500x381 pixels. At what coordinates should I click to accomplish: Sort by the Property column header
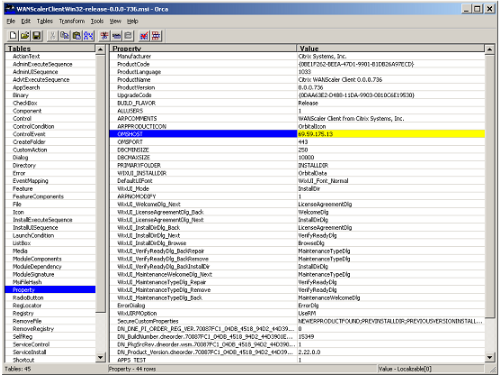(203, 49)
